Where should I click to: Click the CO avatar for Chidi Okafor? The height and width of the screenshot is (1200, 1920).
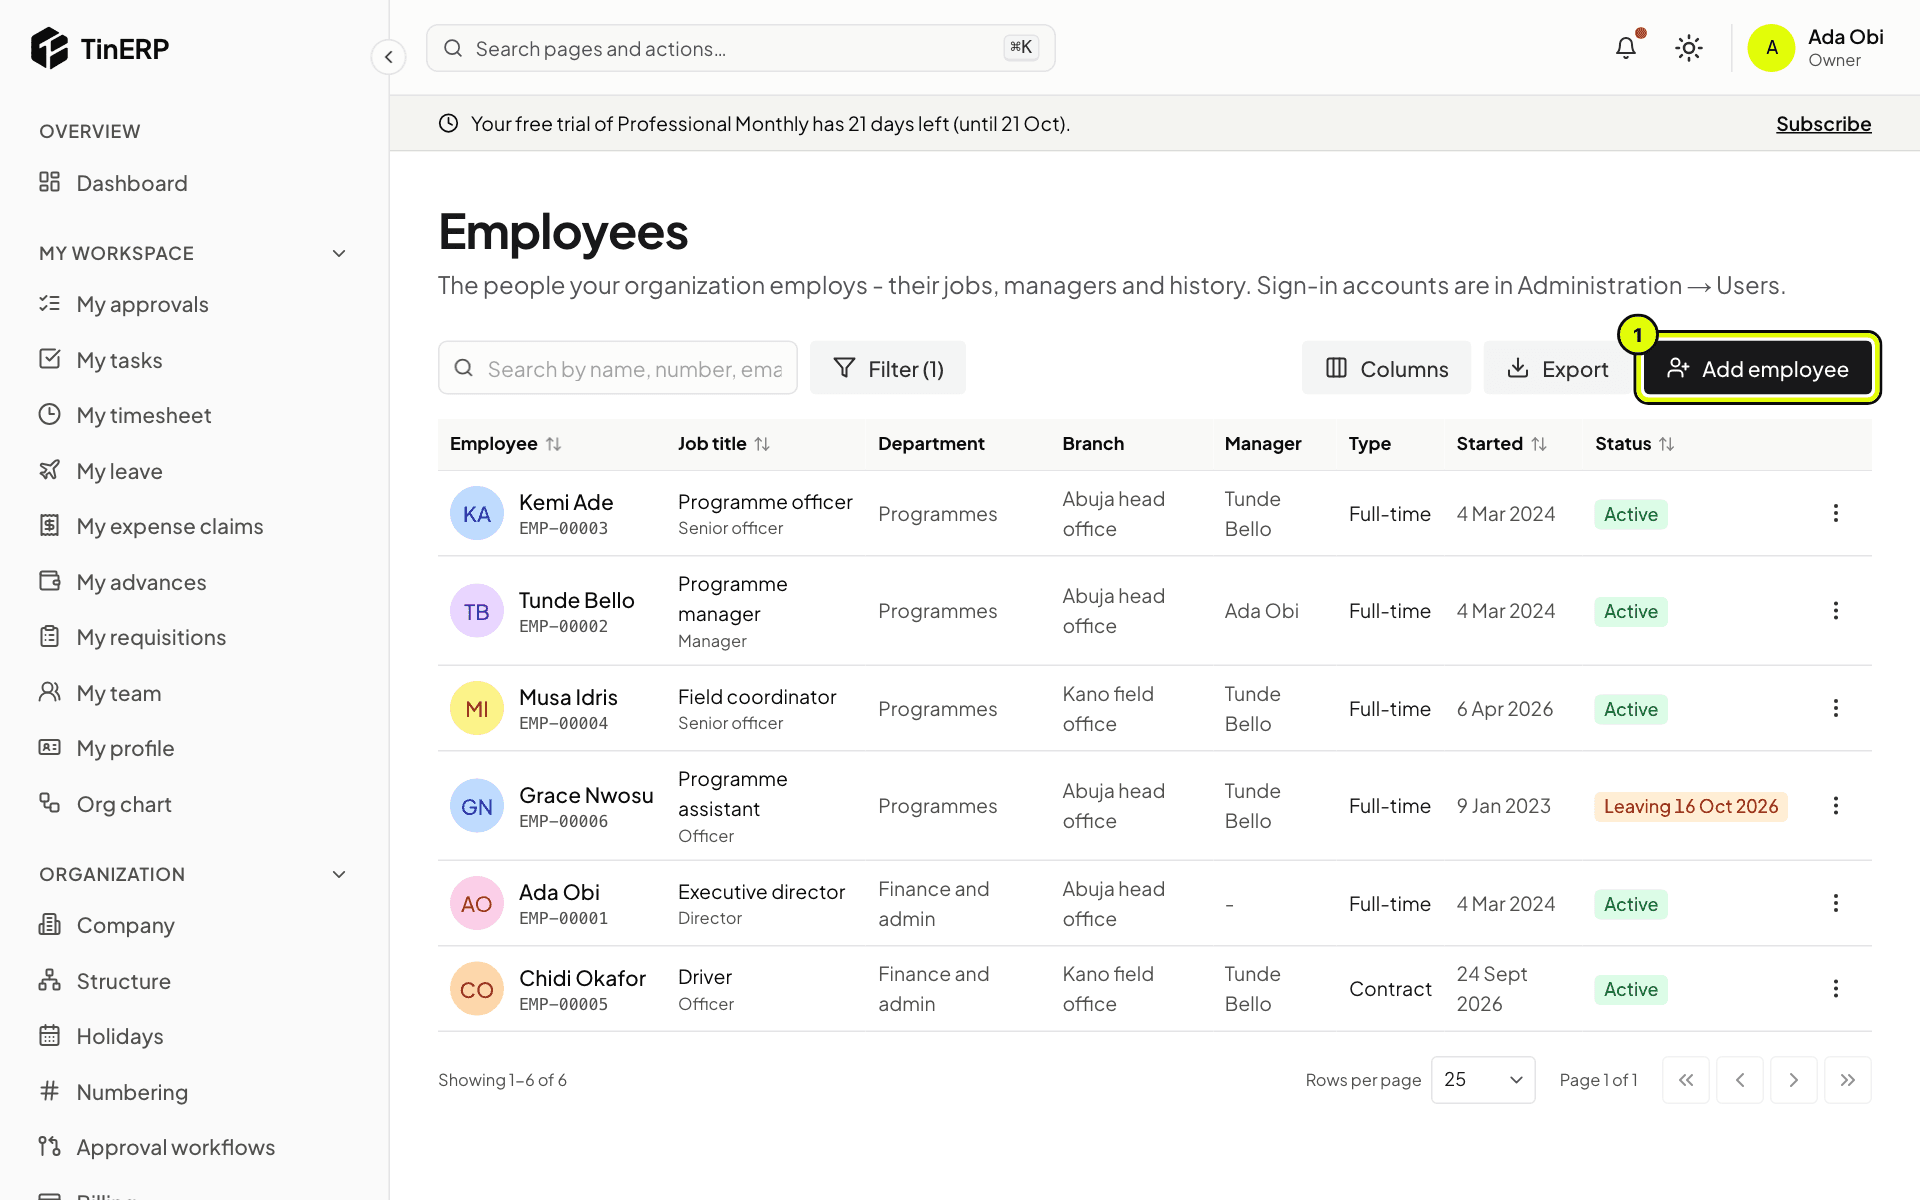[x=476, y=989]
